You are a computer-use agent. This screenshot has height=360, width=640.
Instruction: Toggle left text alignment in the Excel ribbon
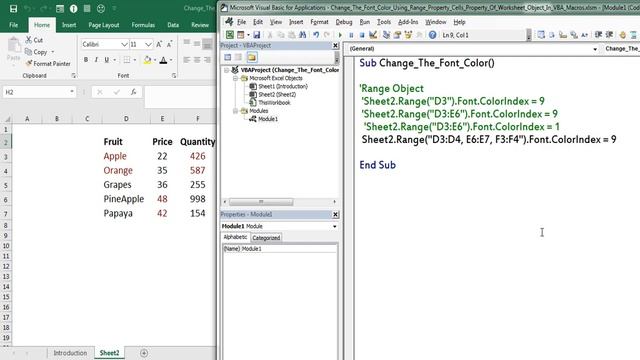187,60
